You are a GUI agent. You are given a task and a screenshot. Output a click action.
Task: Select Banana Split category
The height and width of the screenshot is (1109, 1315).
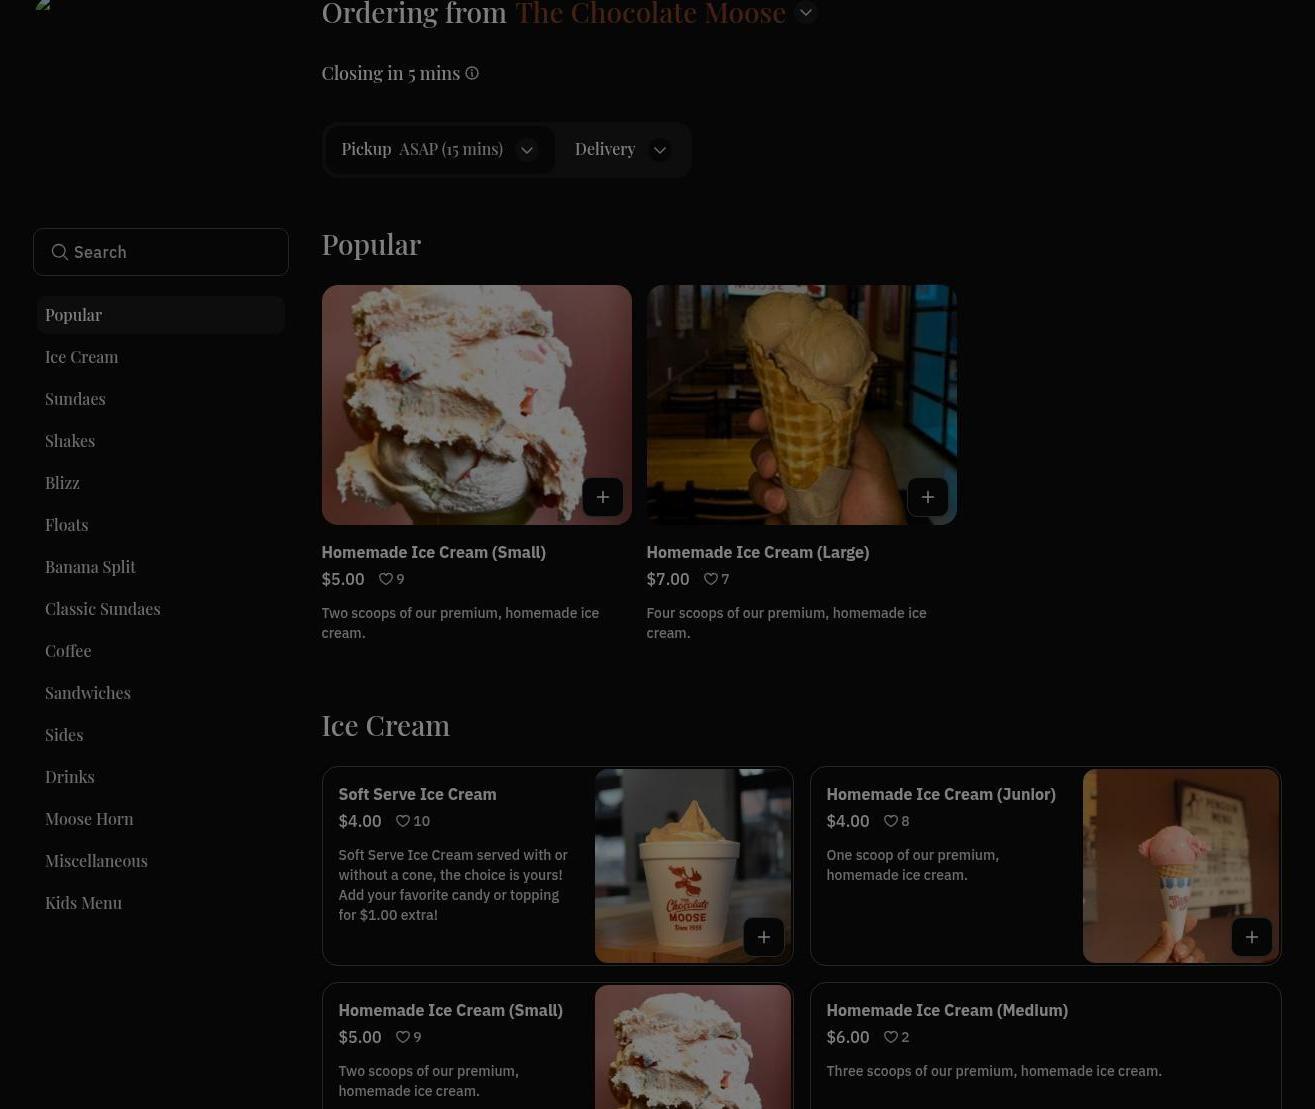(x=161, y=567)
